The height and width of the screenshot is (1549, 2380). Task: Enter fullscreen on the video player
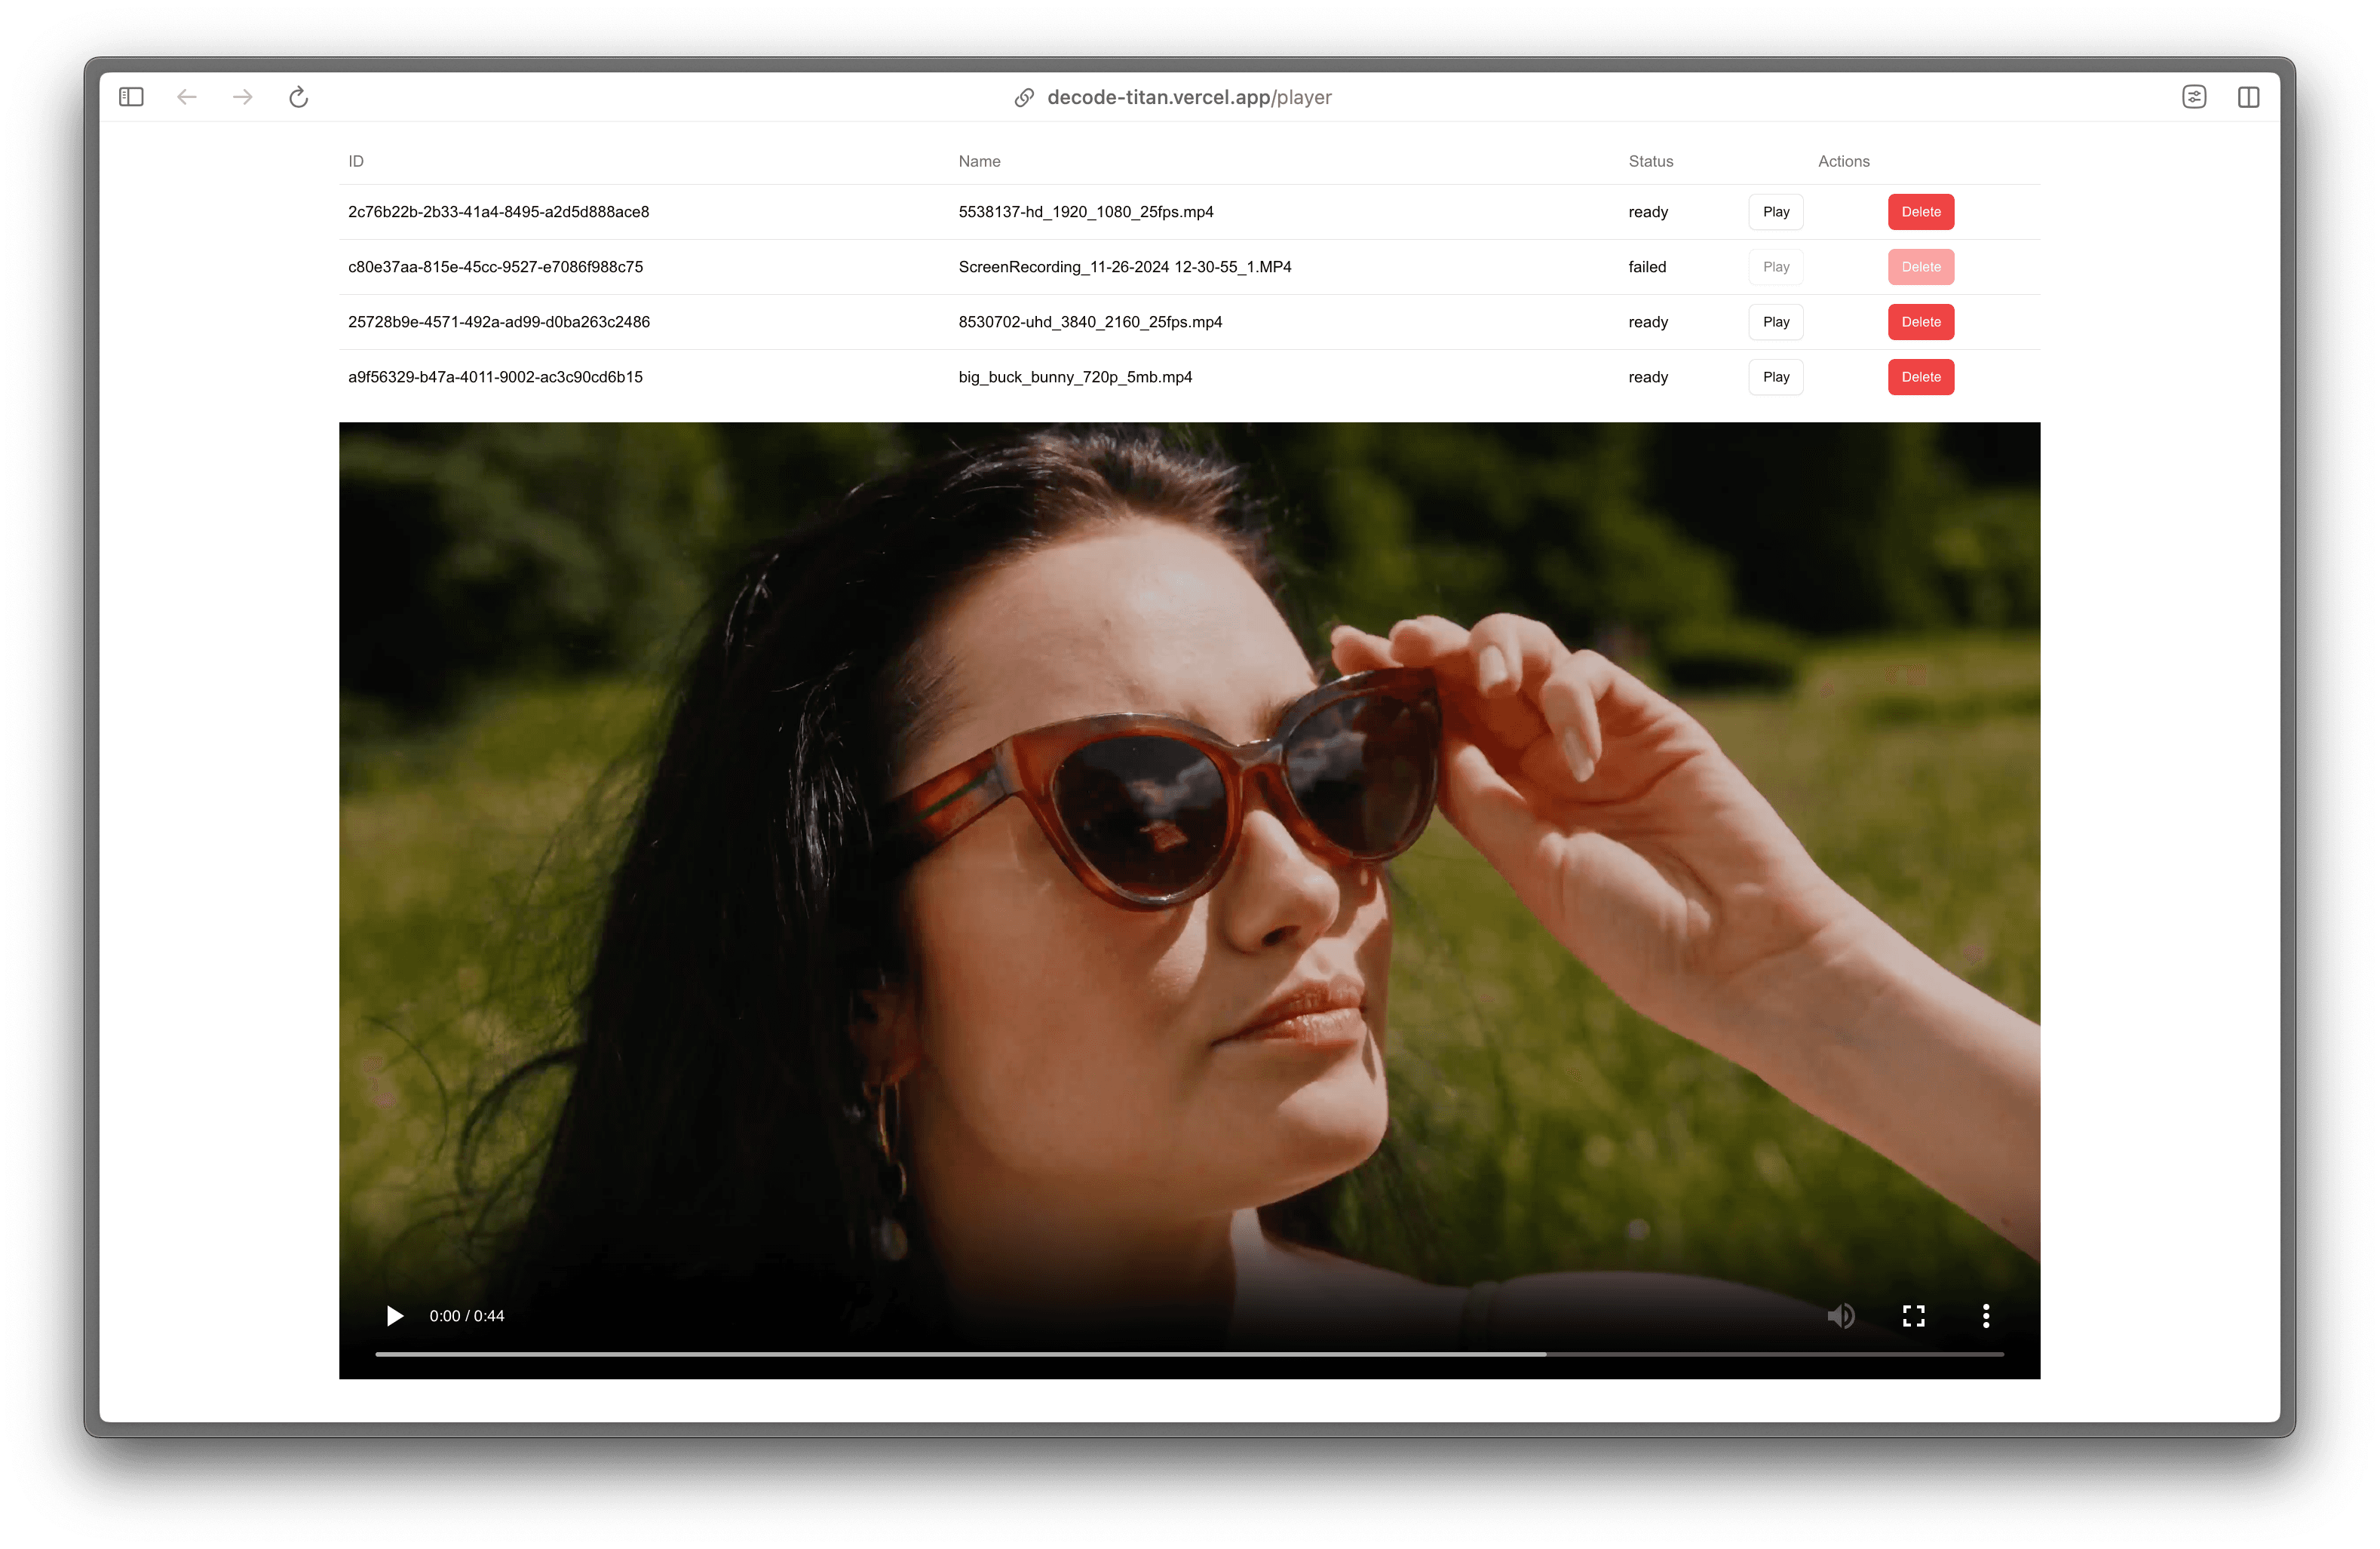pos(1914,1316)
